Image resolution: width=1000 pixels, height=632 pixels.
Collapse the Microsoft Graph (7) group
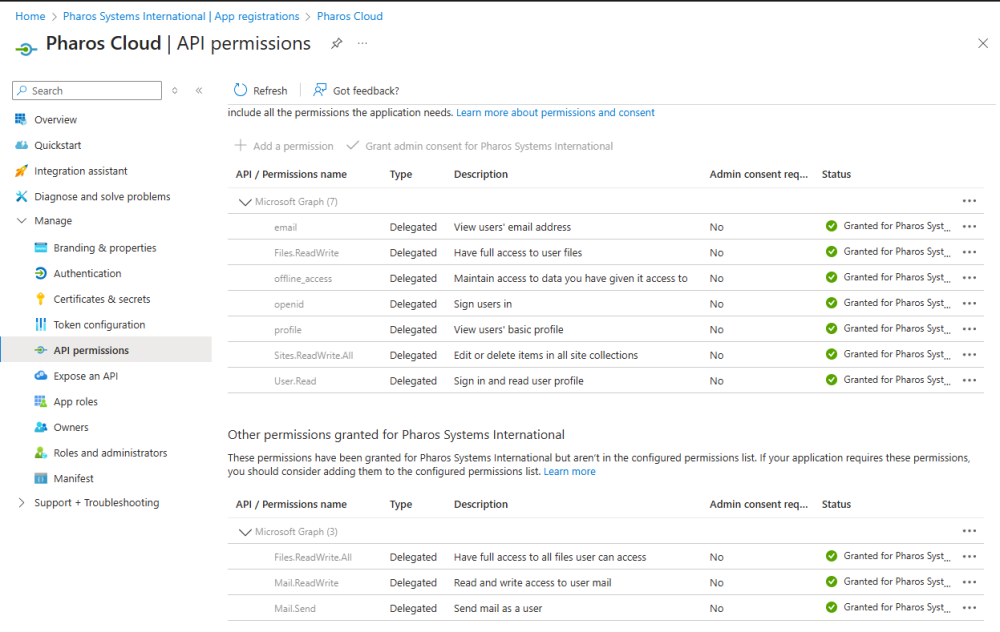244,202
